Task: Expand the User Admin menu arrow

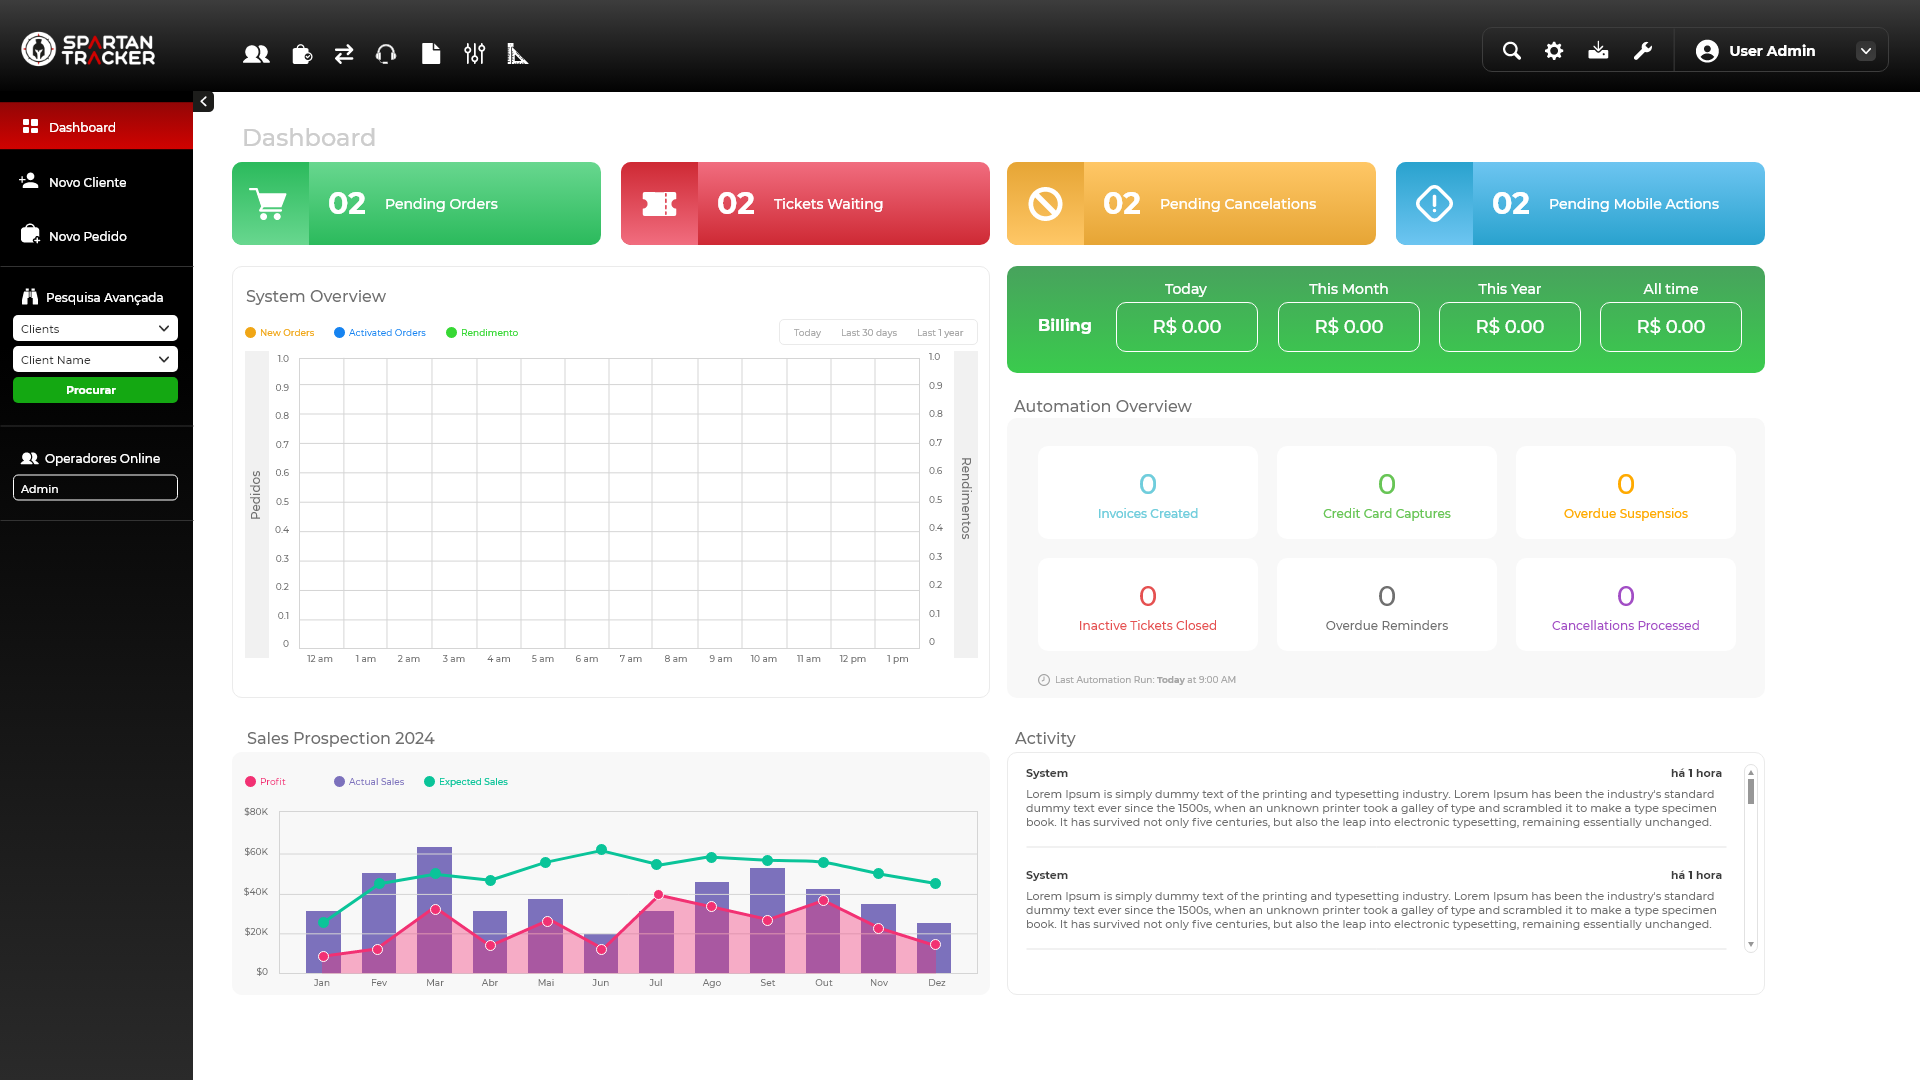Action: 1866,51
